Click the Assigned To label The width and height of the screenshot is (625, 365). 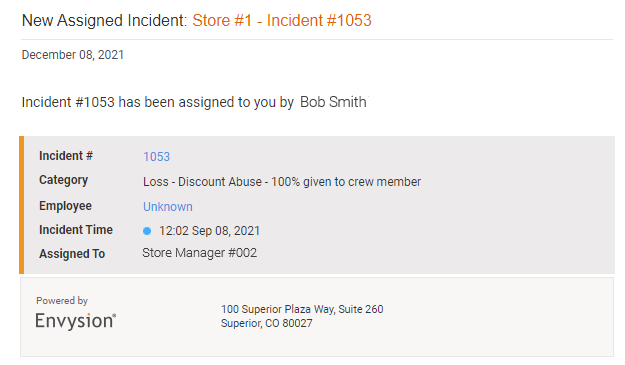pyautogui.click(x=72, y=254)
